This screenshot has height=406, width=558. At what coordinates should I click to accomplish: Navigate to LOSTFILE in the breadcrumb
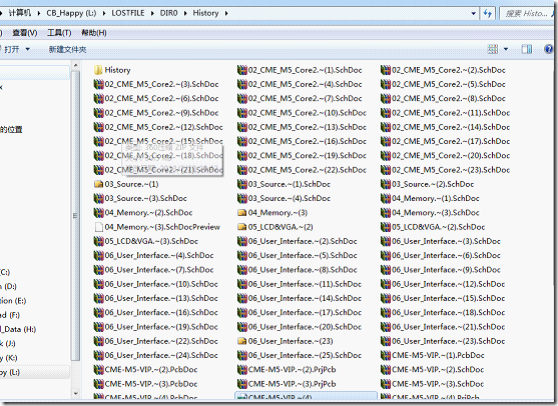click(x=128, y=13)
